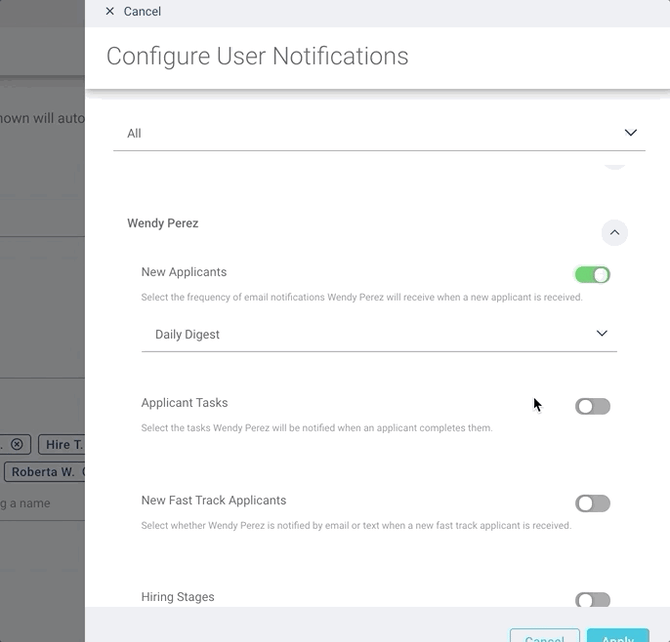Screen dimensions: 670x642
Task: Click the New Applicants label
Action: (x=184, y=272)
